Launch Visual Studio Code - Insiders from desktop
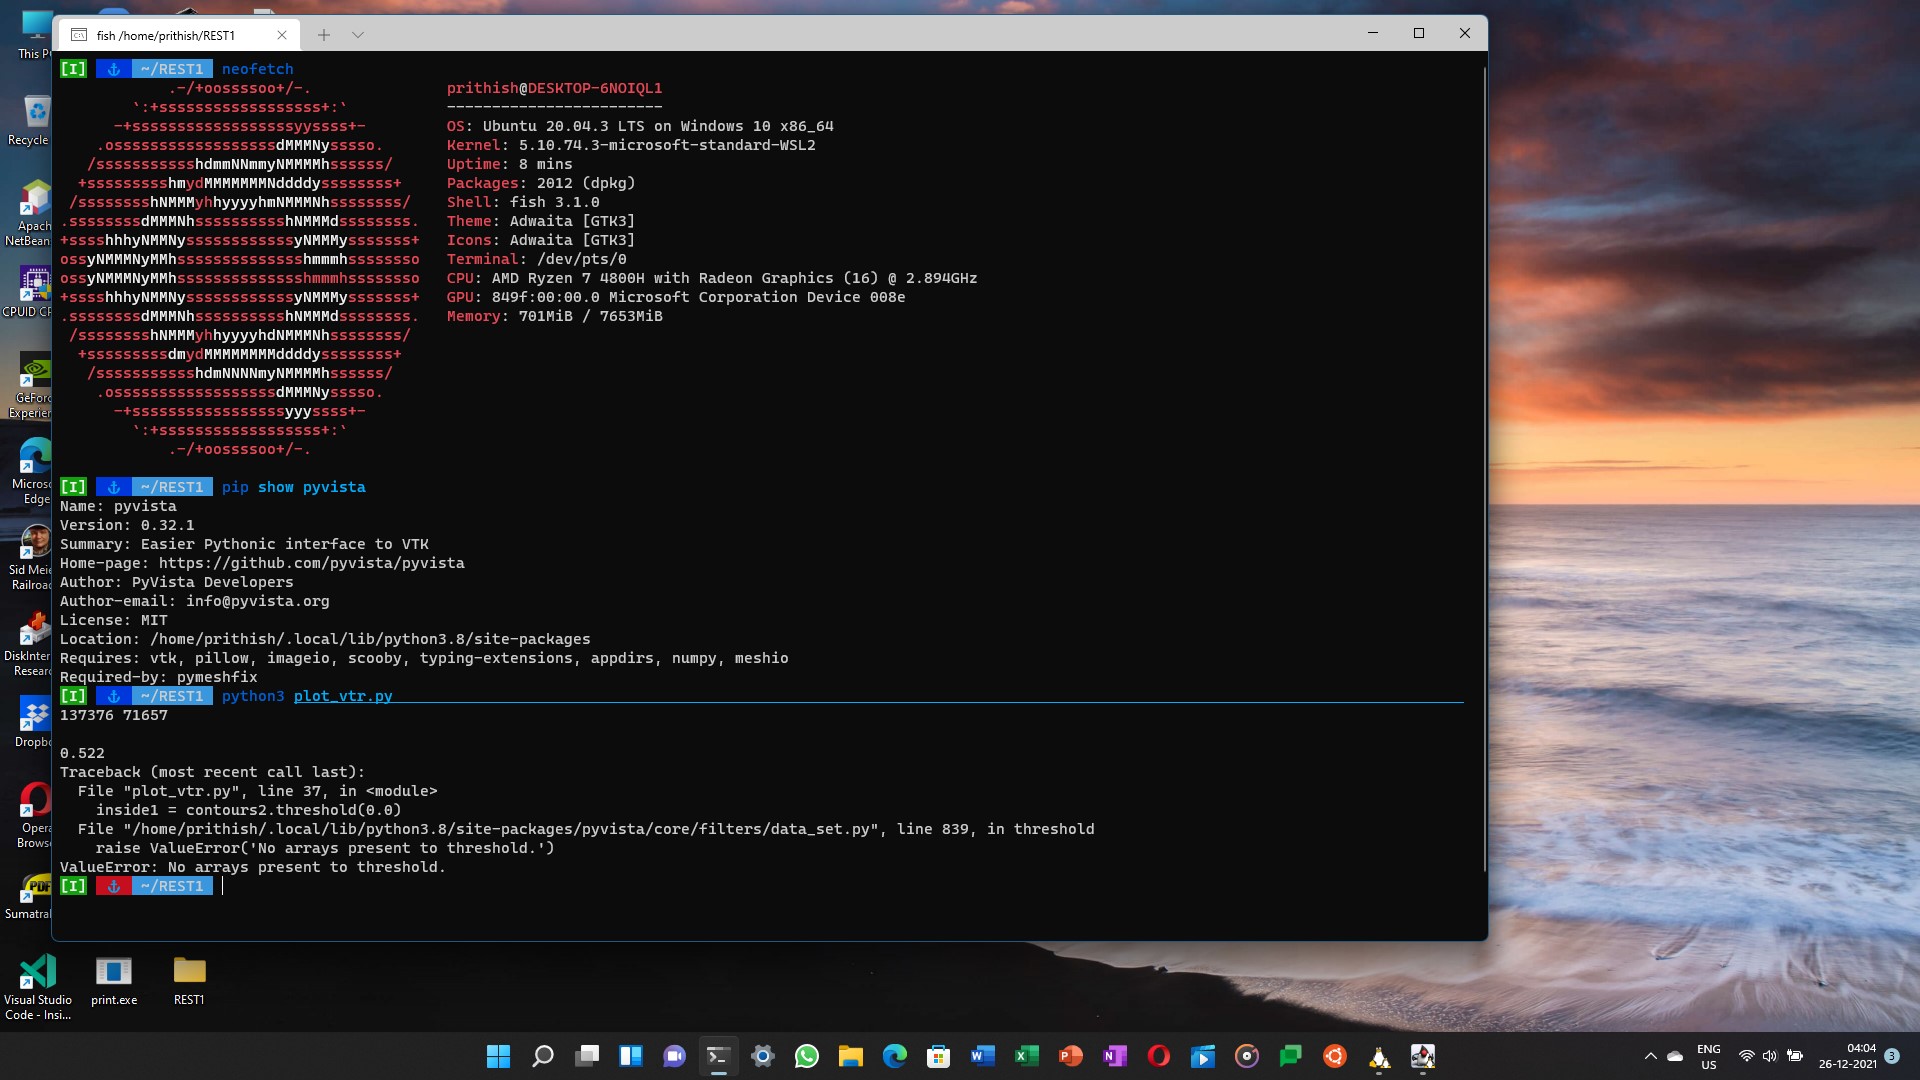The width and height of the screenshot is (1920, 1080). click(38, 970)
